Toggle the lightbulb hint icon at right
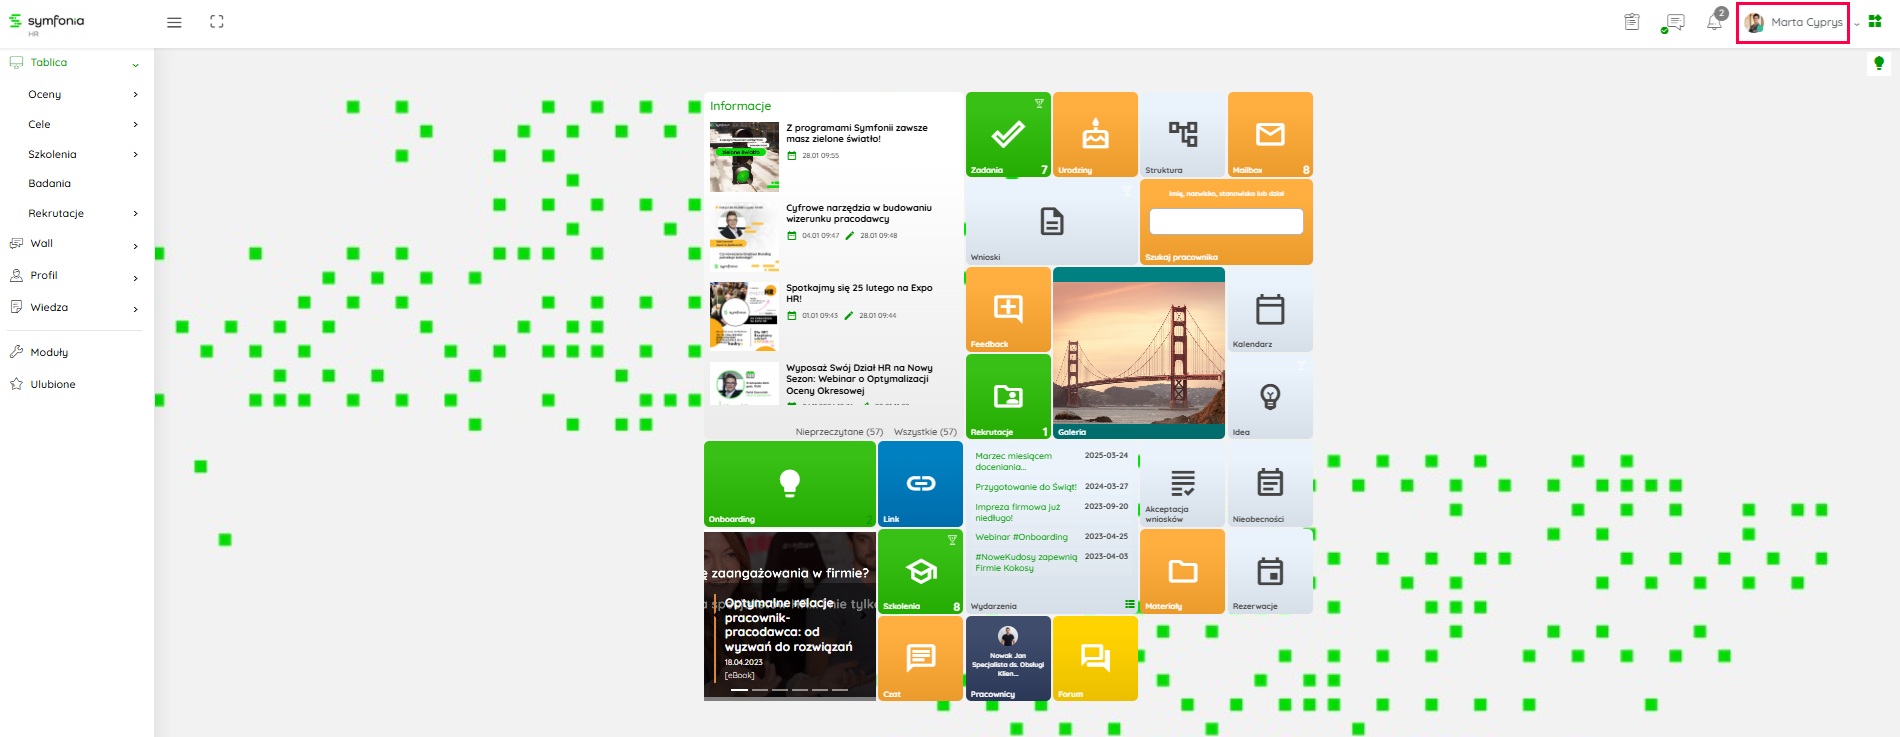 1879,64
